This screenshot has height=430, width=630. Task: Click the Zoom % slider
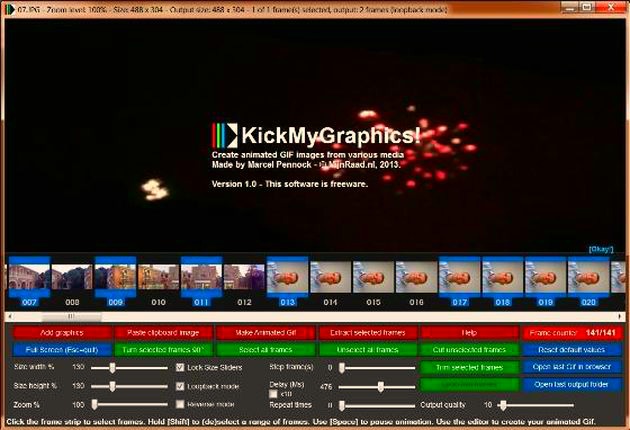(x=129, y=404)
